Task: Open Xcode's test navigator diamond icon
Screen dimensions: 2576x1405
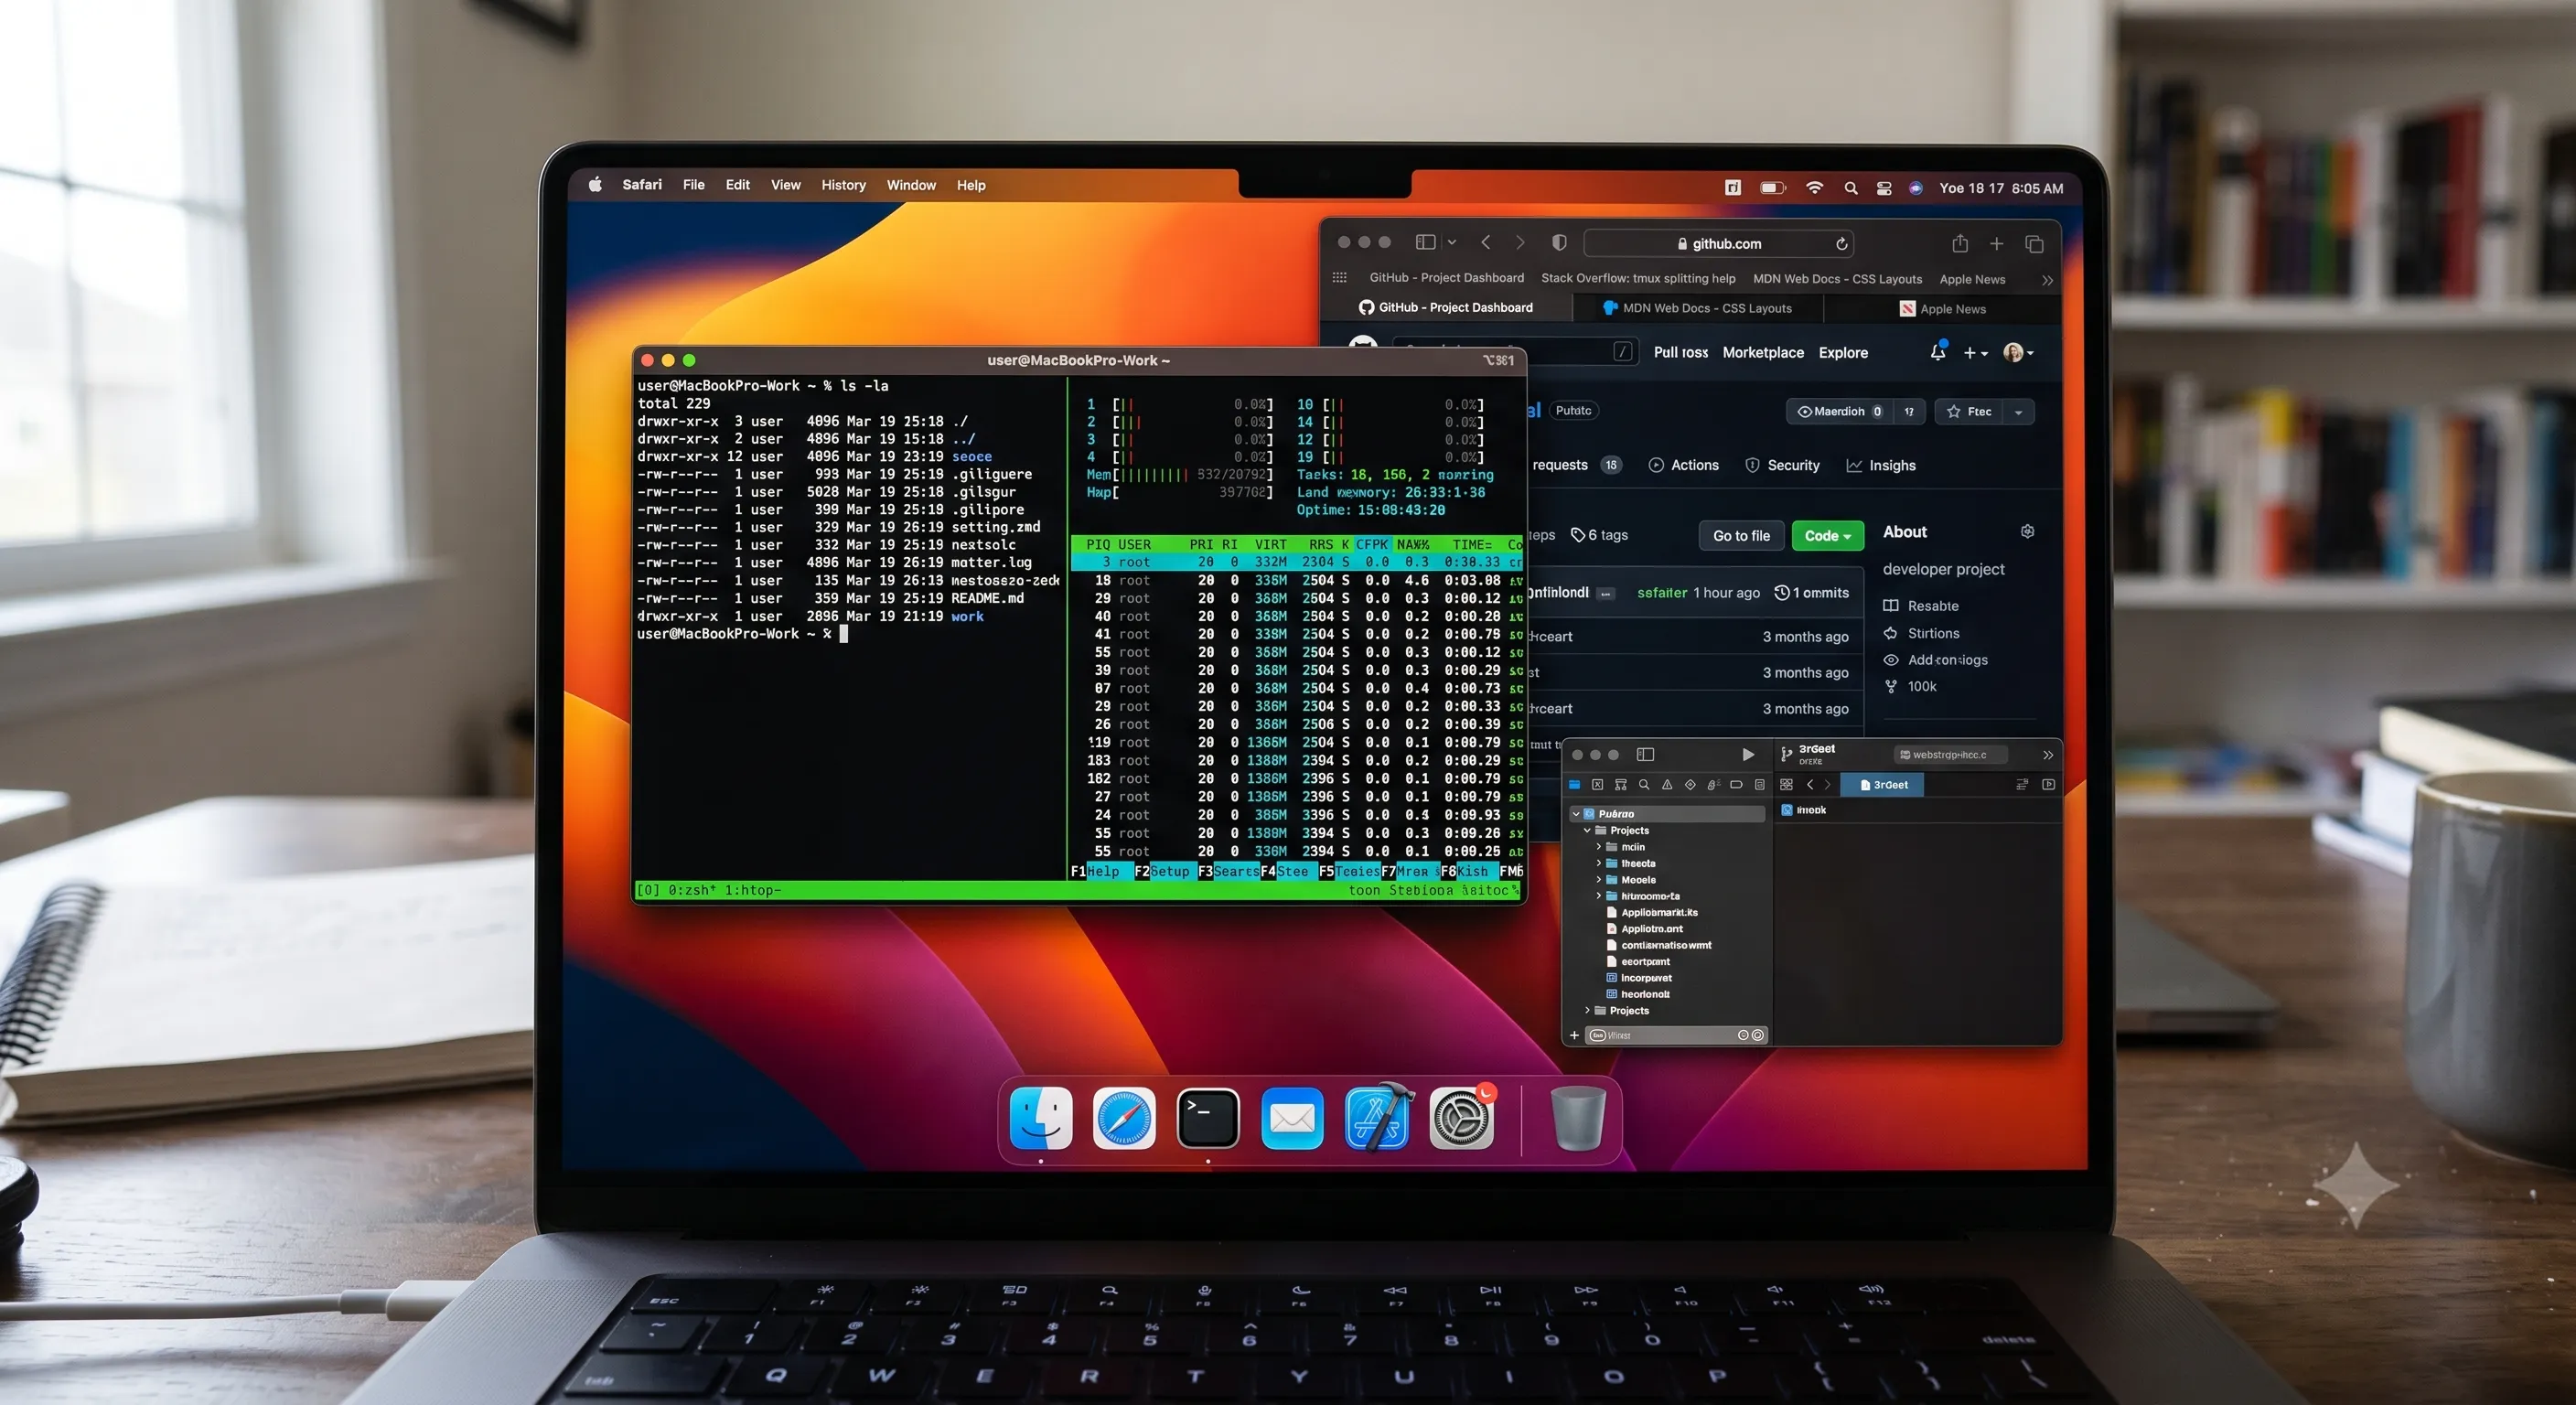Action: coord(1690,785)
